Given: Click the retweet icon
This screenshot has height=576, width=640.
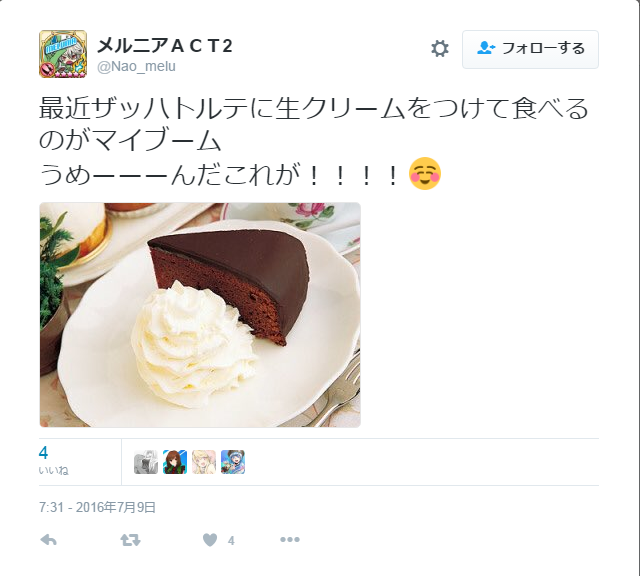Looking at the screenshot, I should [x=131, y=540].
